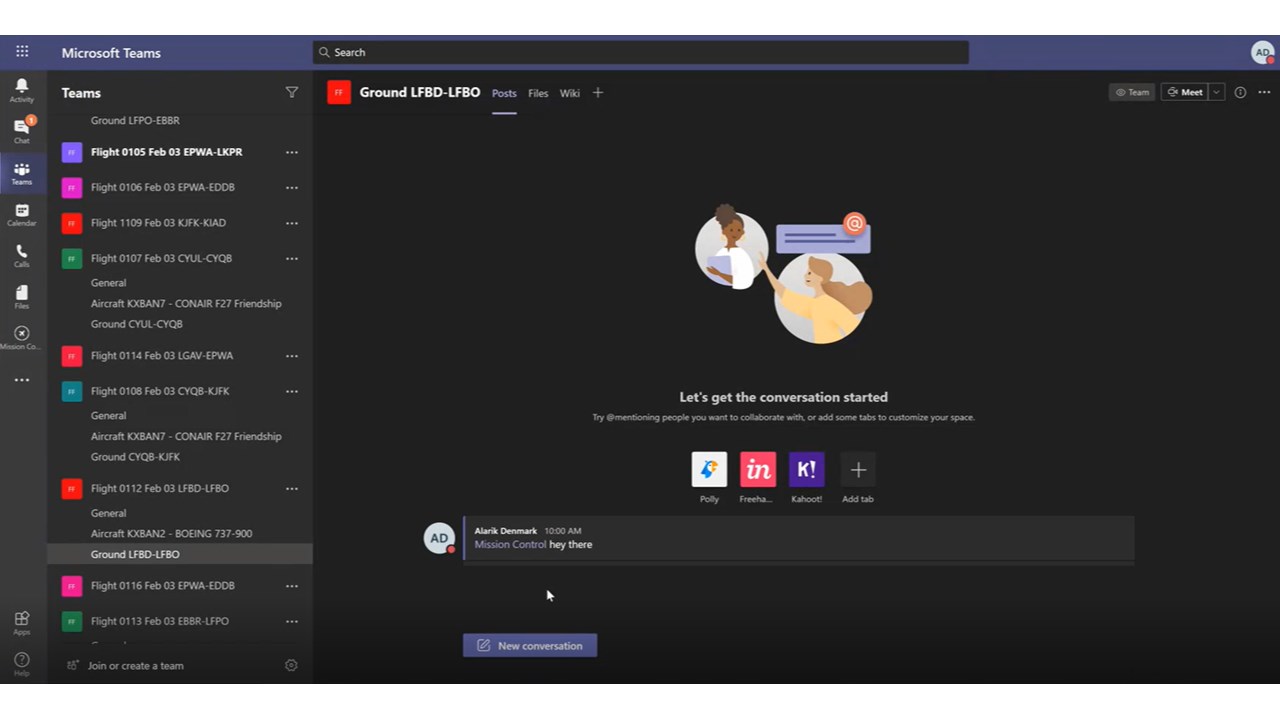Open channel more options ellipsis in header
This screenshot has height=720, width=1280.
point(1264,92)
